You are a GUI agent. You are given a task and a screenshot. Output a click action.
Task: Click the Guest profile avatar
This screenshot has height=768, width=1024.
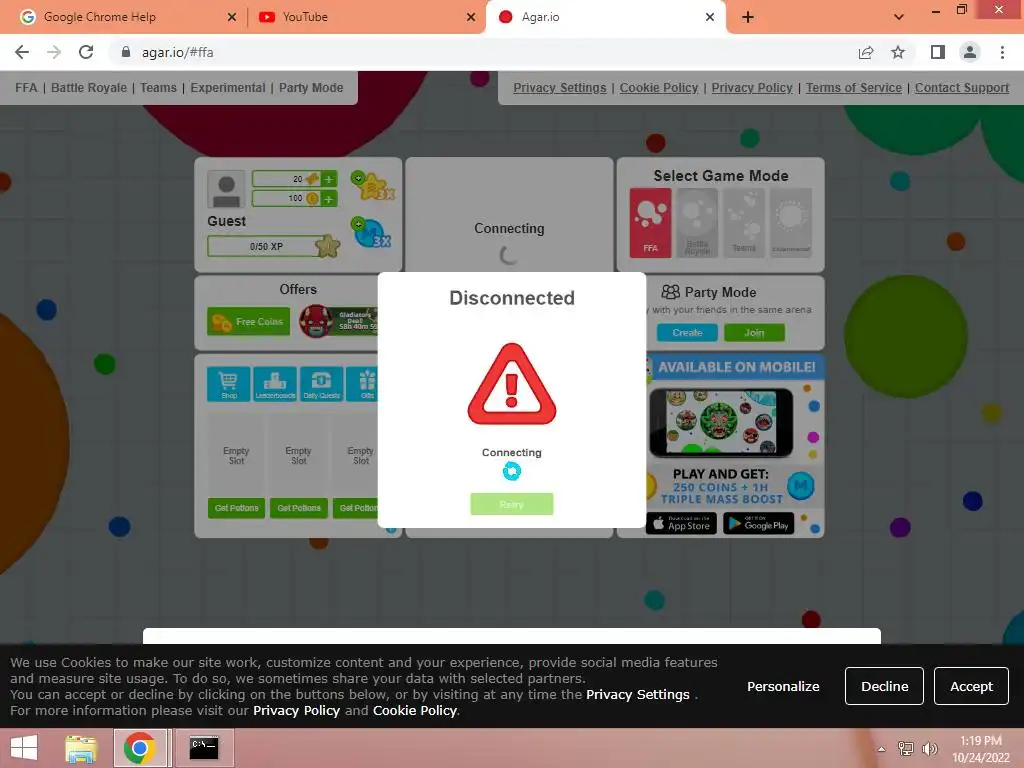[x=226, y=189]
